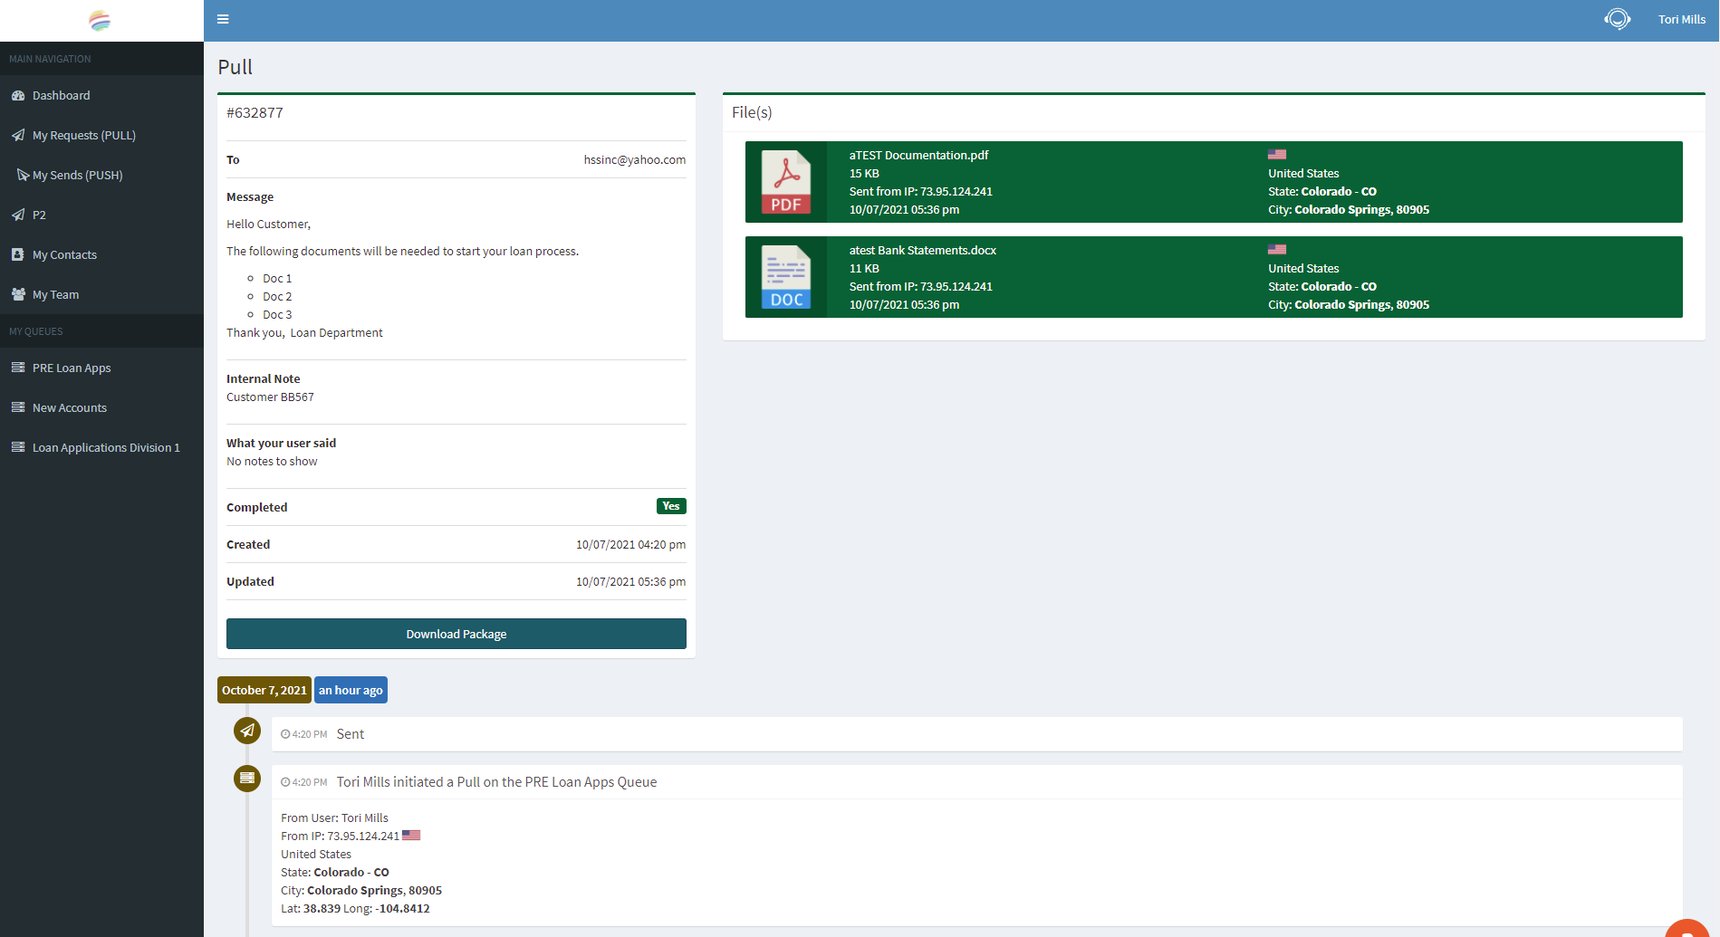Click the Created date 10/07/2021 04:20 pm

pos(631,545)
